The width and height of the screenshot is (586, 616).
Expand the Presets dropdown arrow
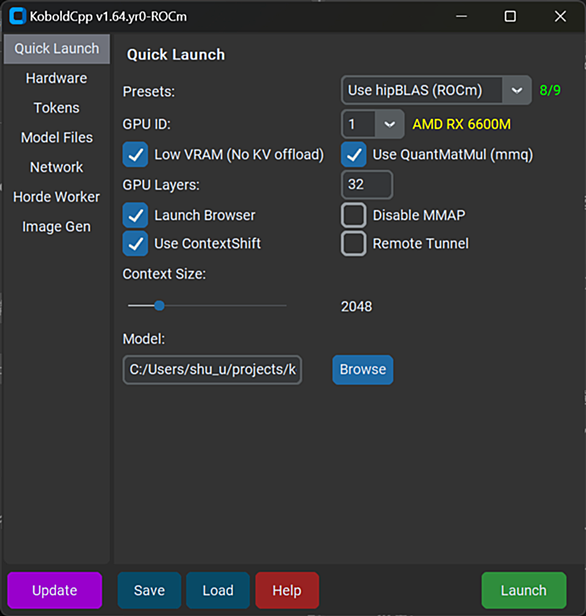[x=517, y=90]
